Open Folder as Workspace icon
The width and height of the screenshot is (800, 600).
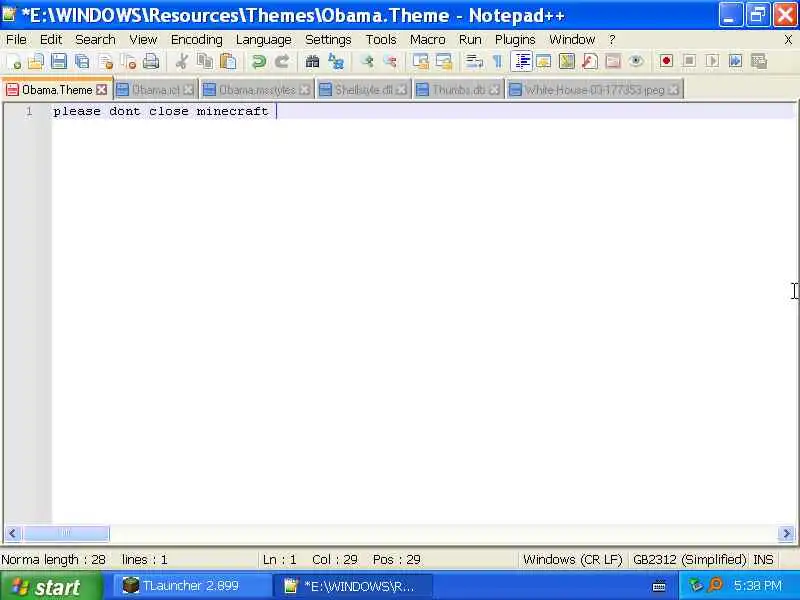click(613, 62)
